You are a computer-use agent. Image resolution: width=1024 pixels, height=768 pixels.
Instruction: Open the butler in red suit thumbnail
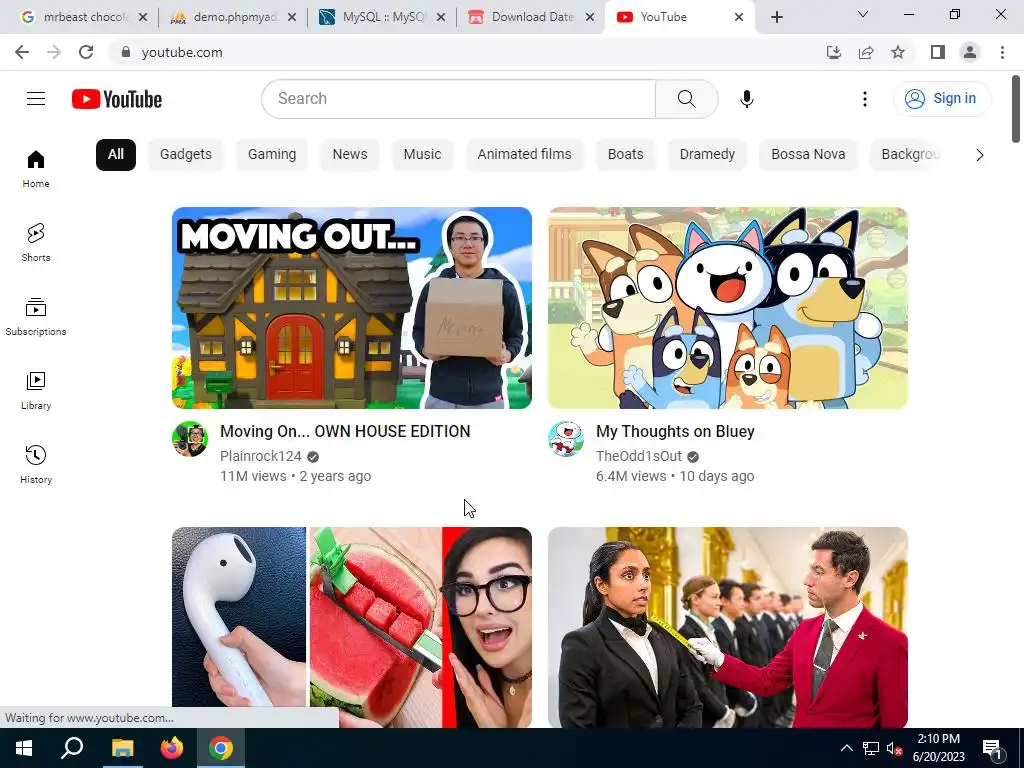pos(728,627)
